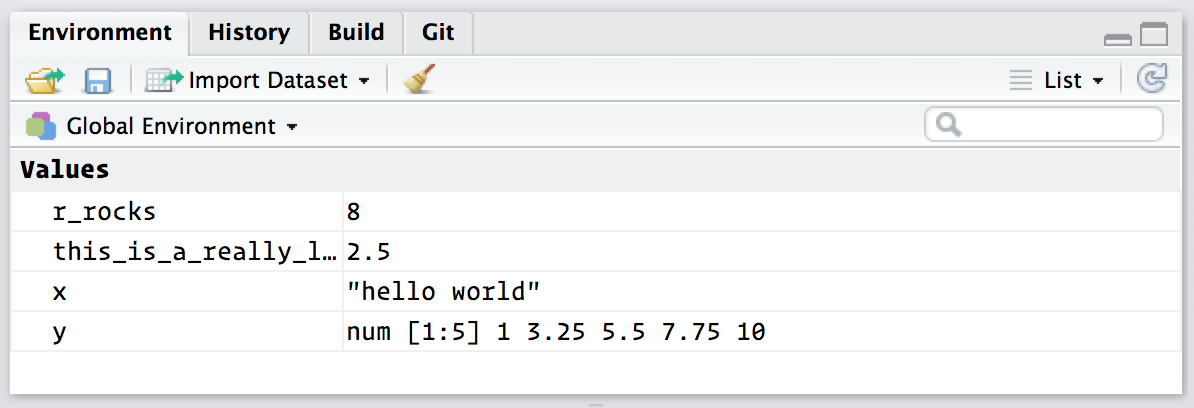Click the "hello world" value of x
The height and width of the screenshot is (408, 1194).
[442, 292]
